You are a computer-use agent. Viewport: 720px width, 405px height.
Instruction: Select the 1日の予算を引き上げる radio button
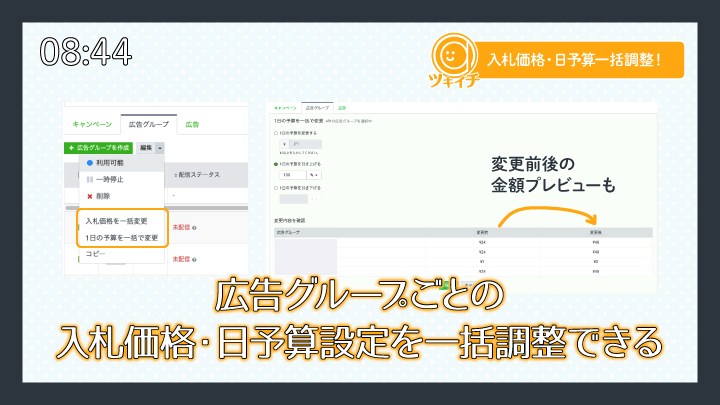276,164
